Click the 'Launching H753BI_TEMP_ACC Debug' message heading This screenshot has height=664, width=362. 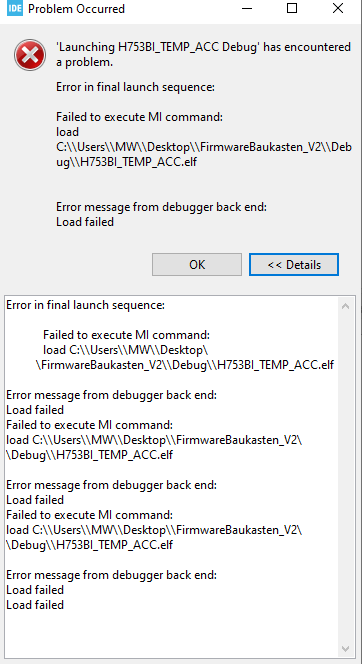203,55
